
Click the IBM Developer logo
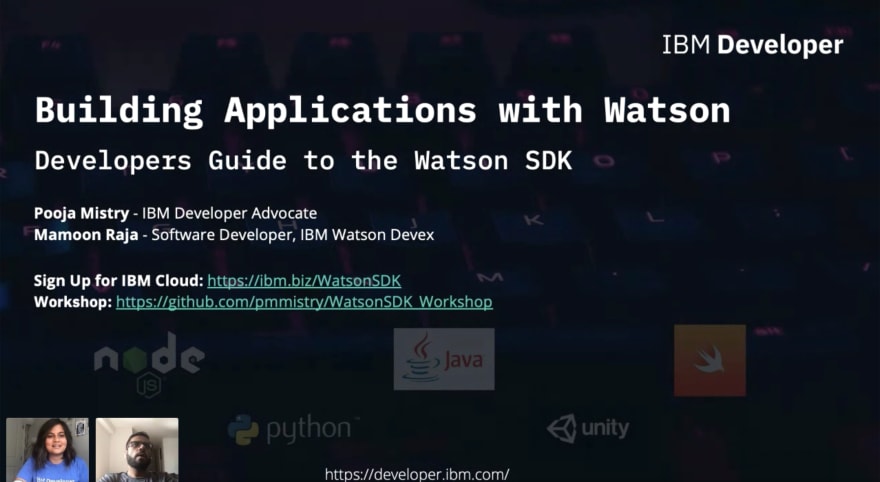tap(753, 45)
